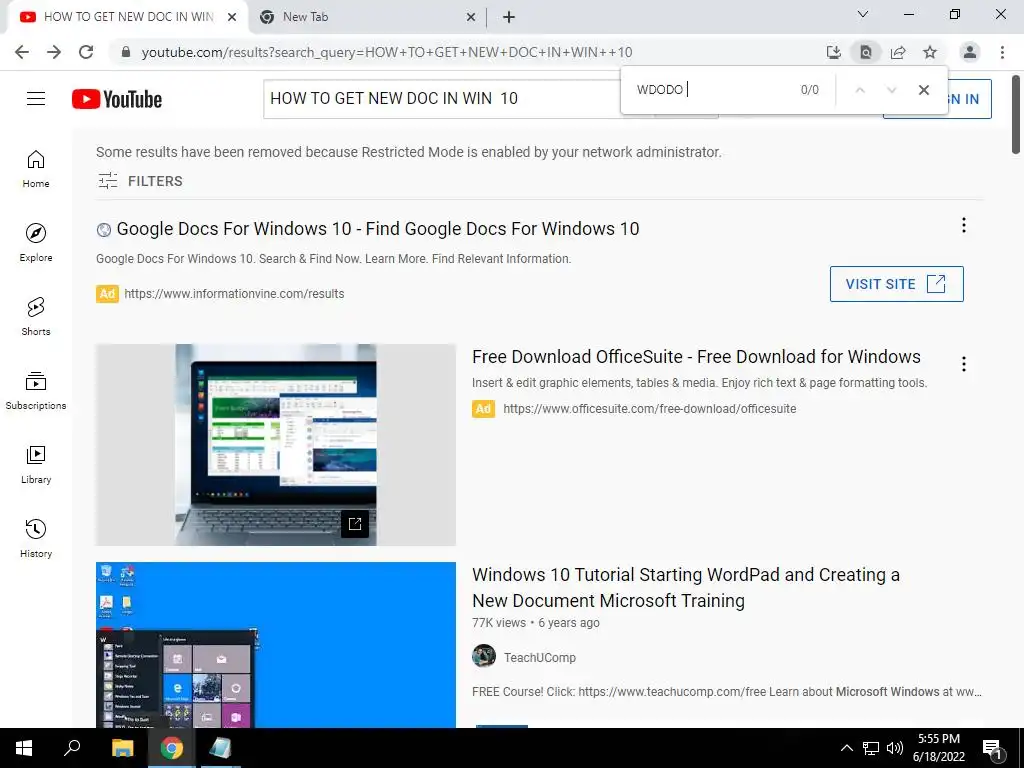Click the YouTube search input field
The width and height of the screenshot is (1024, 768).
(442, 99)
